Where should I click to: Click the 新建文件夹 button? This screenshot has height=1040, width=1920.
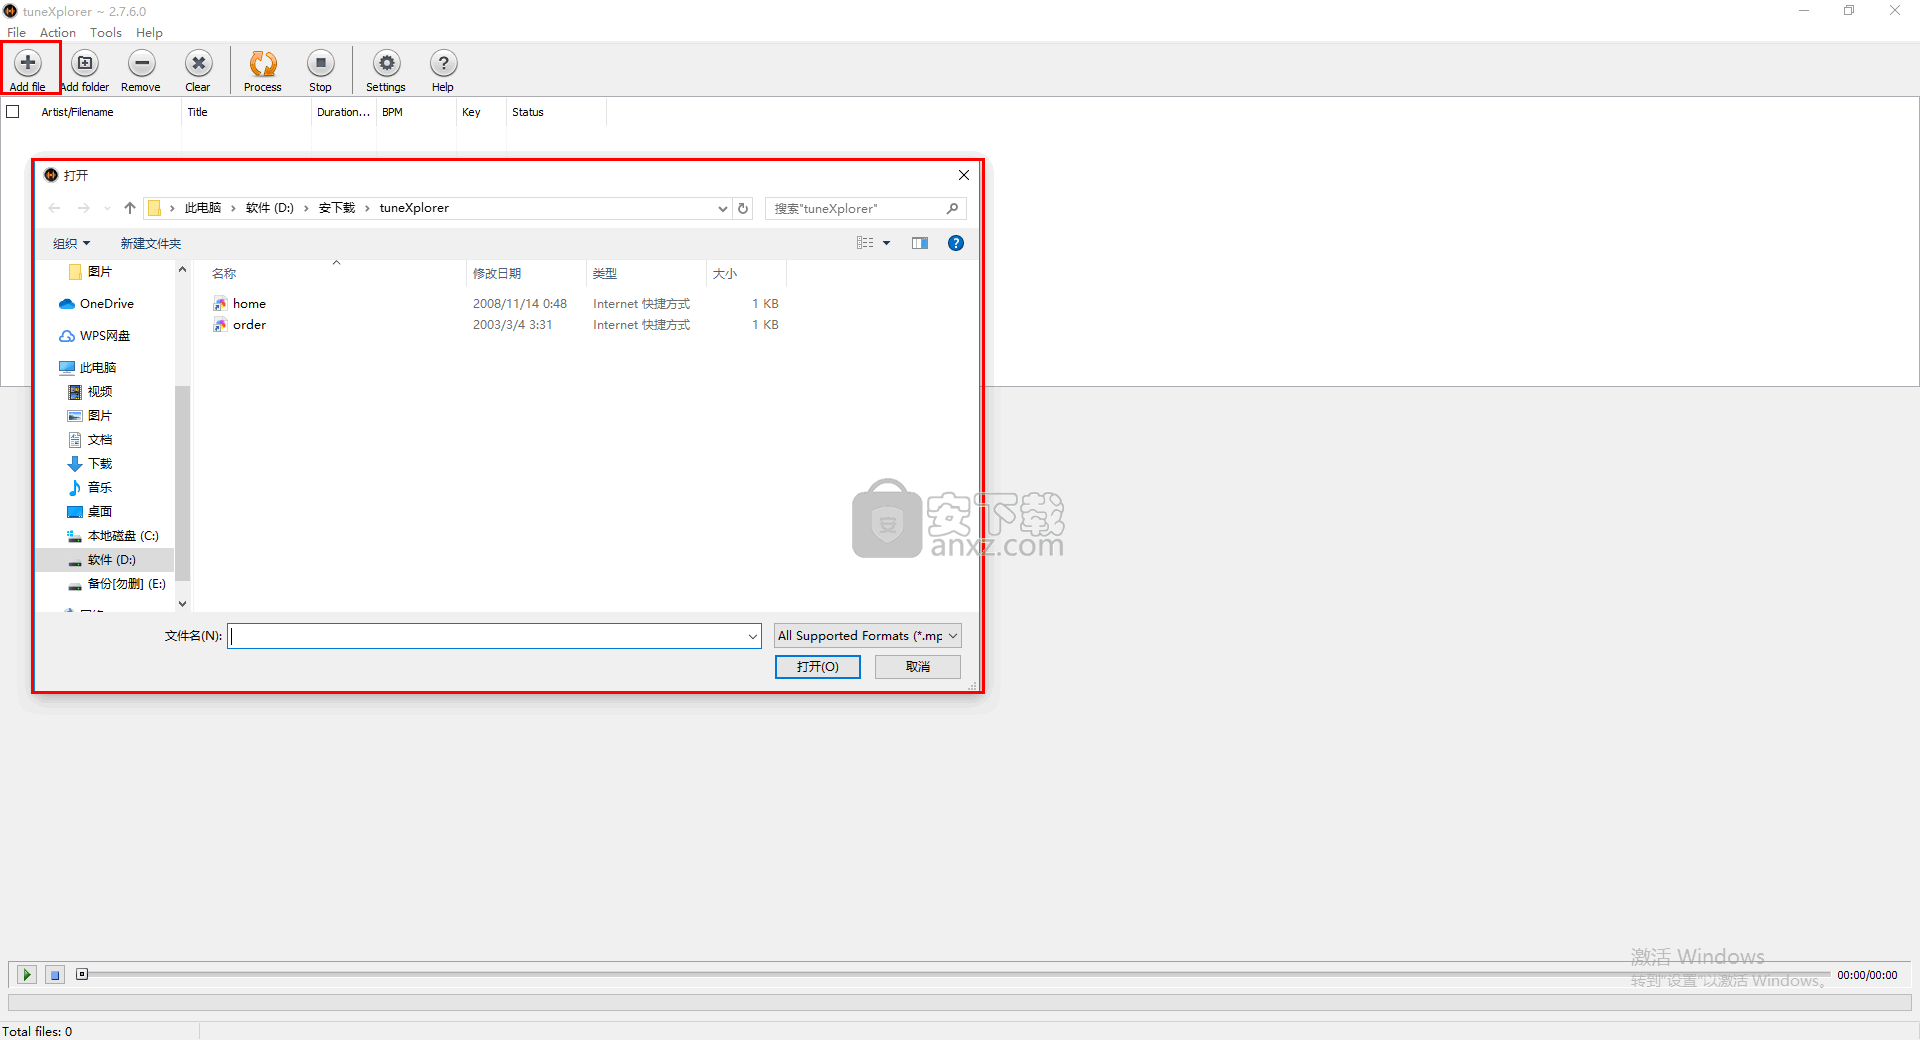click(151, 243)
